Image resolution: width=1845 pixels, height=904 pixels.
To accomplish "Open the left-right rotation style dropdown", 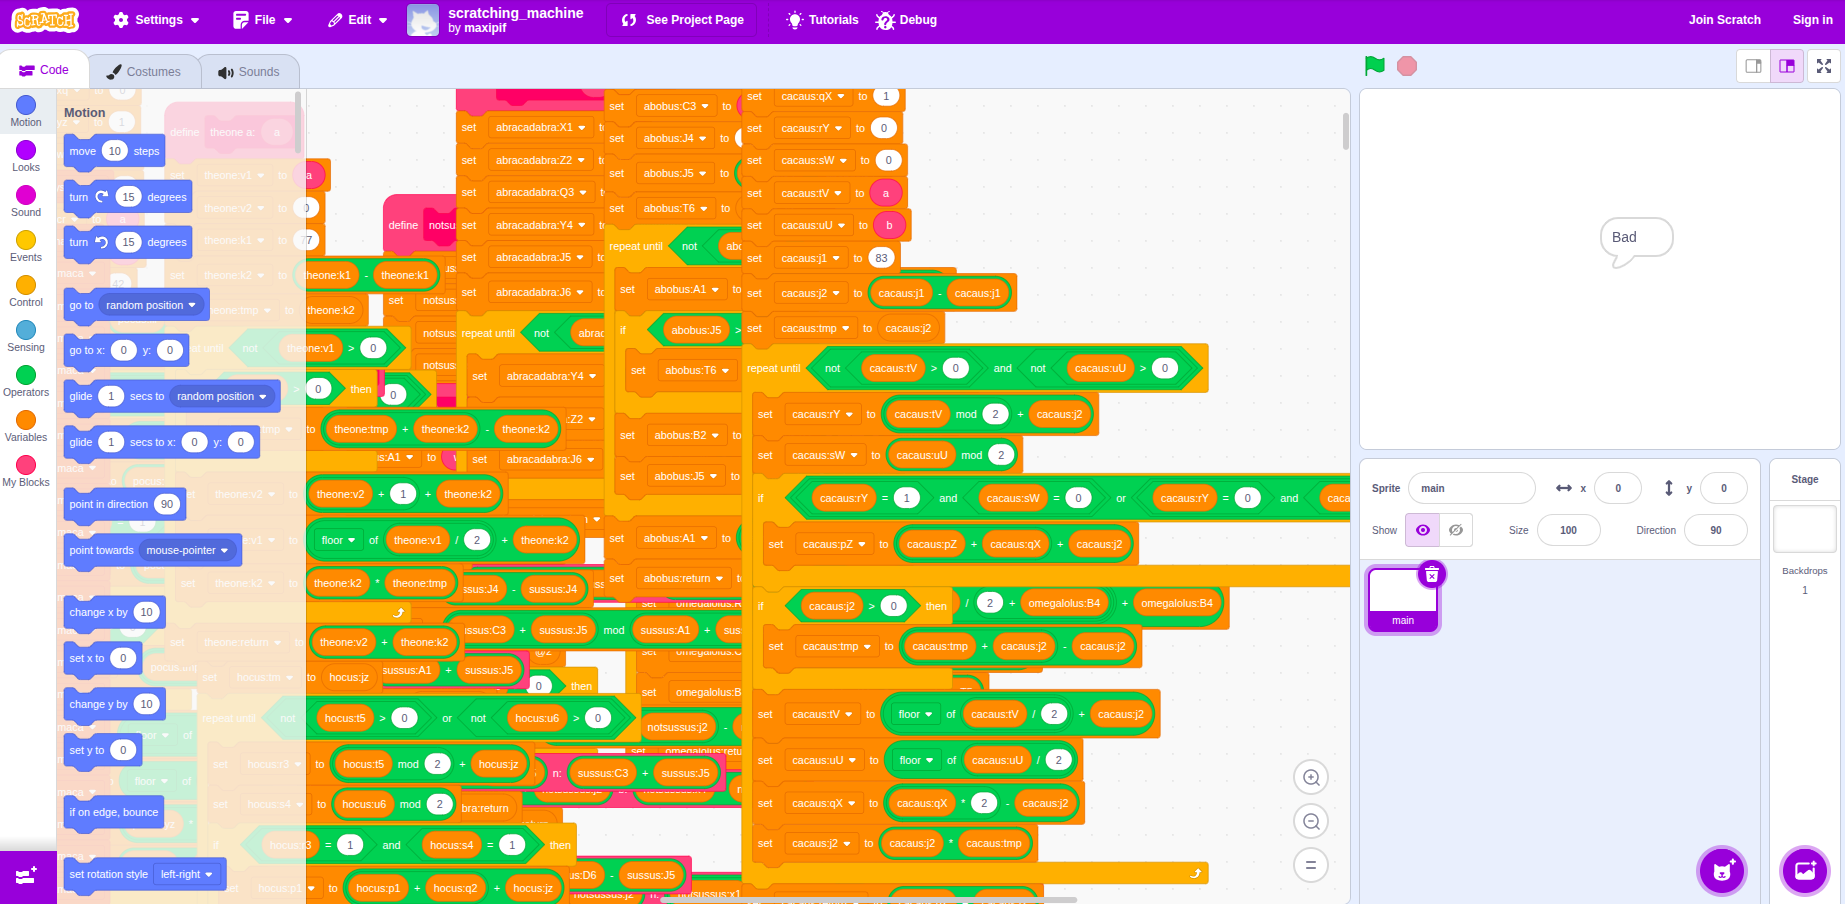I will 187,874.
